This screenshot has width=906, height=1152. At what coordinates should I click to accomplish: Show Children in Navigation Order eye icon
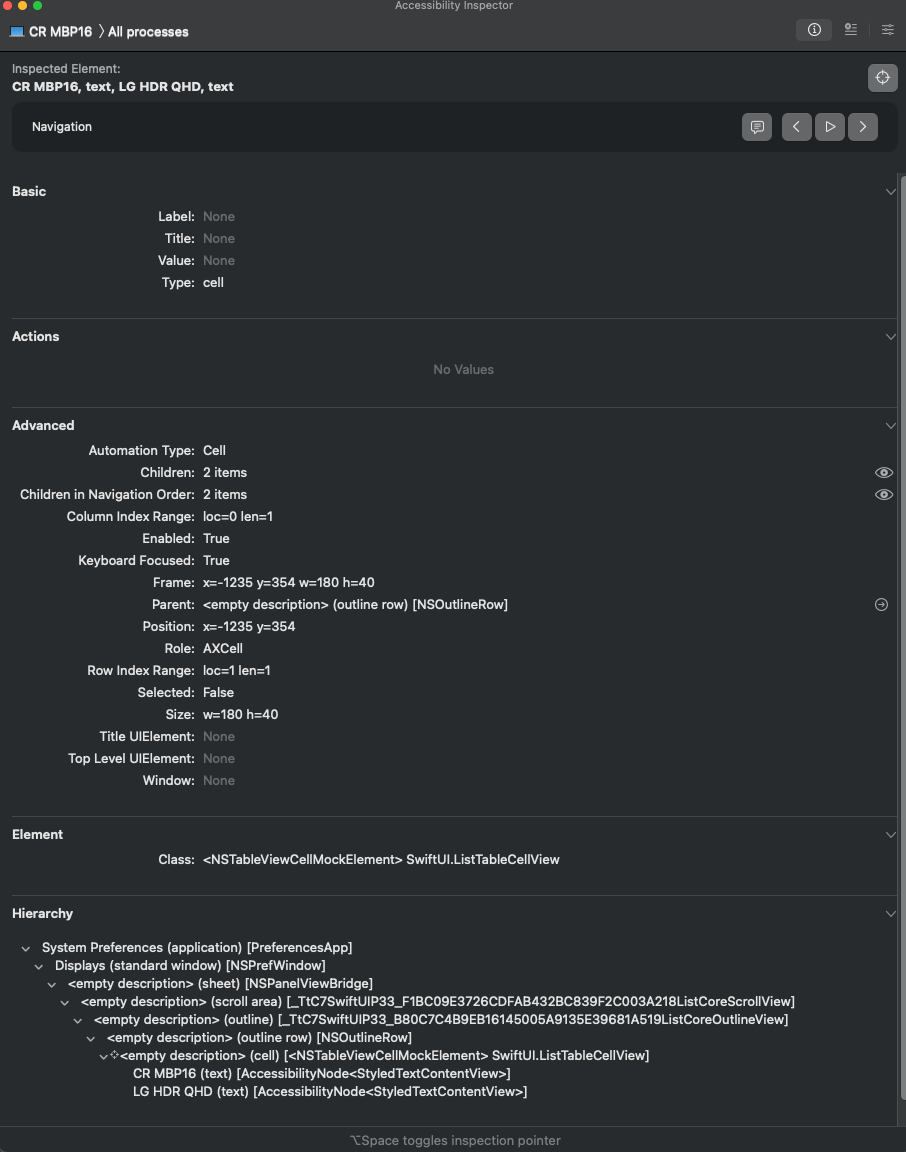tap(884, 494)
